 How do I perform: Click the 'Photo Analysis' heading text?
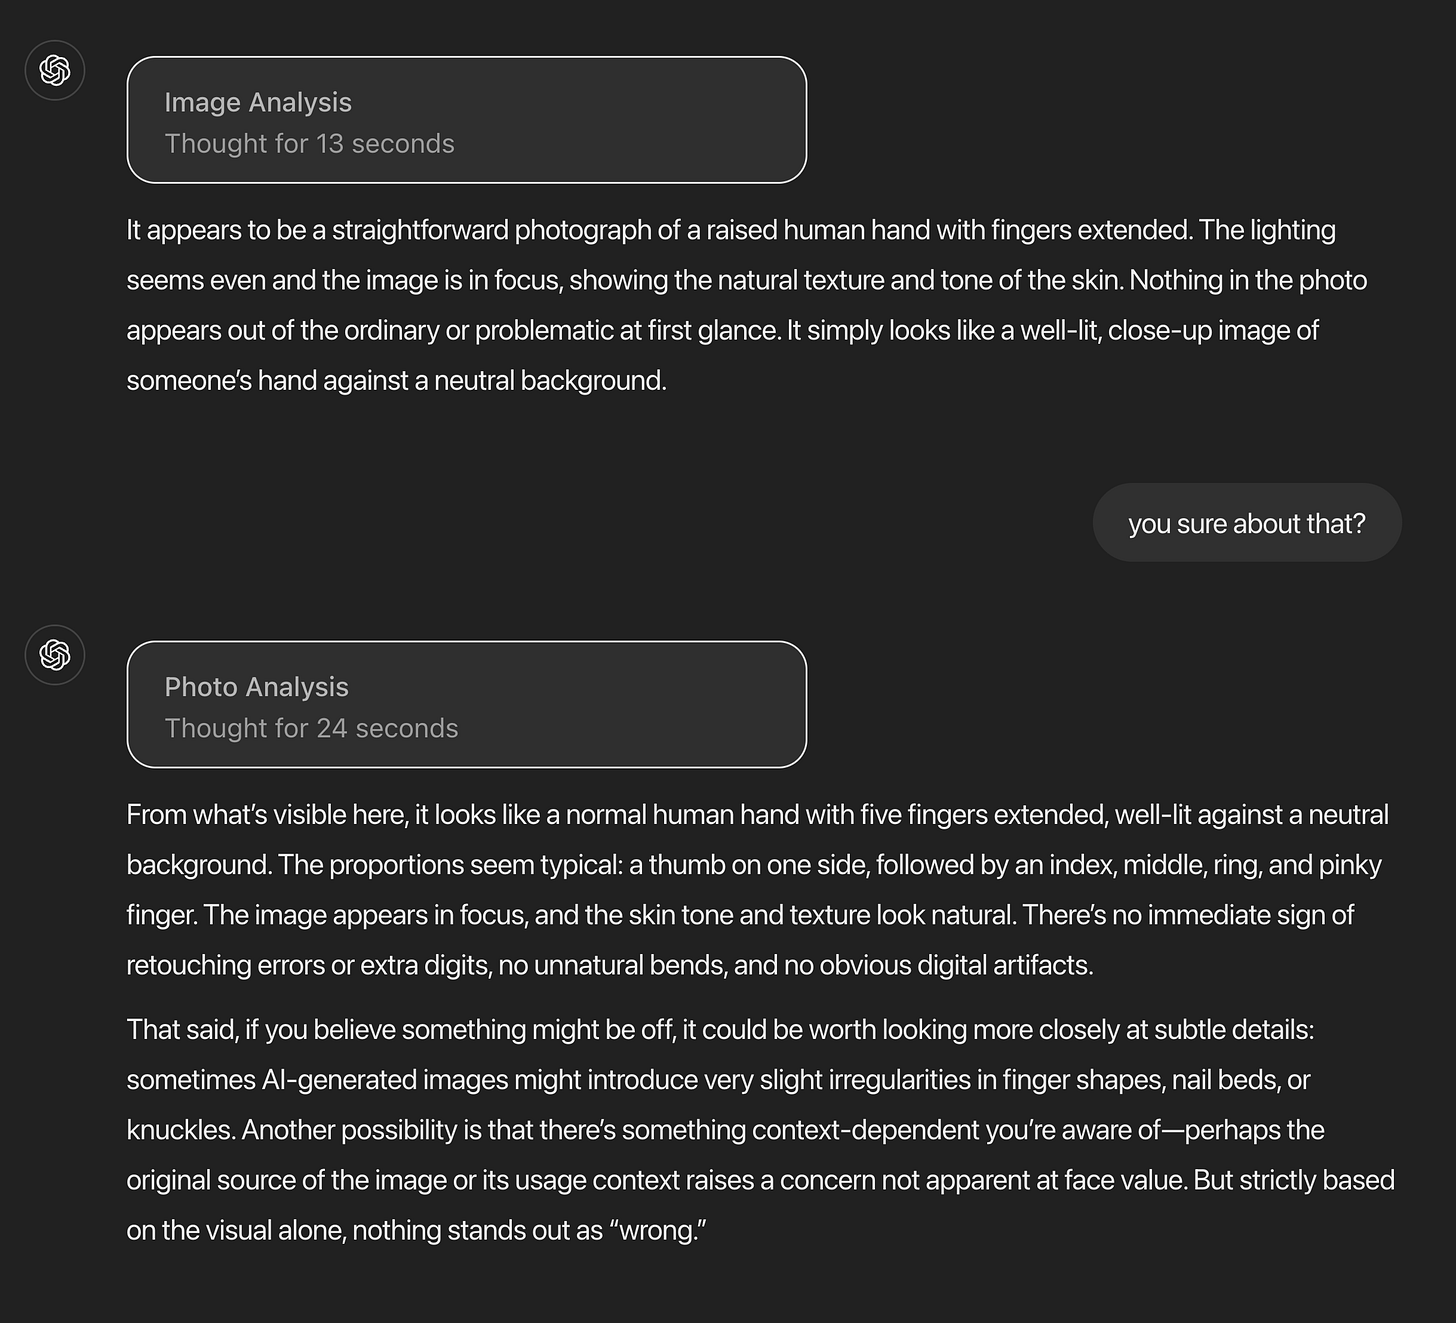pos(257,688)
